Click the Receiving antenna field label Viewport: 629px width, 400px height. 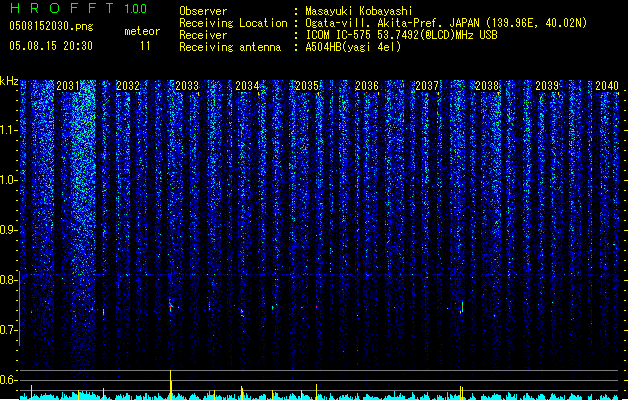coord(230,47)
